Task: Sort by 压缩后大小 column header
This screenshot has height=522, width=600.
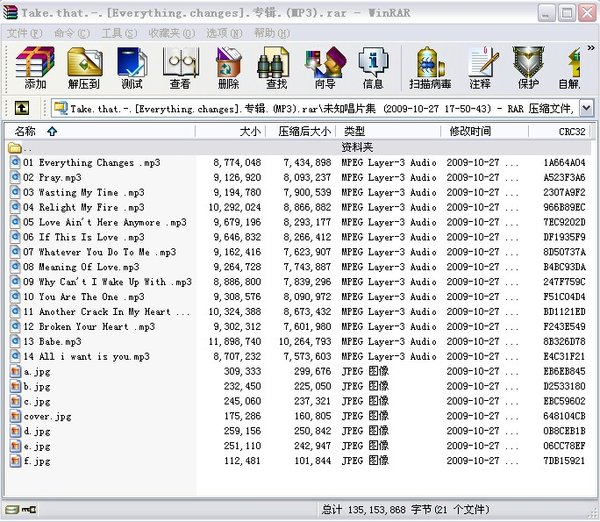Action: tap(301, 131)
